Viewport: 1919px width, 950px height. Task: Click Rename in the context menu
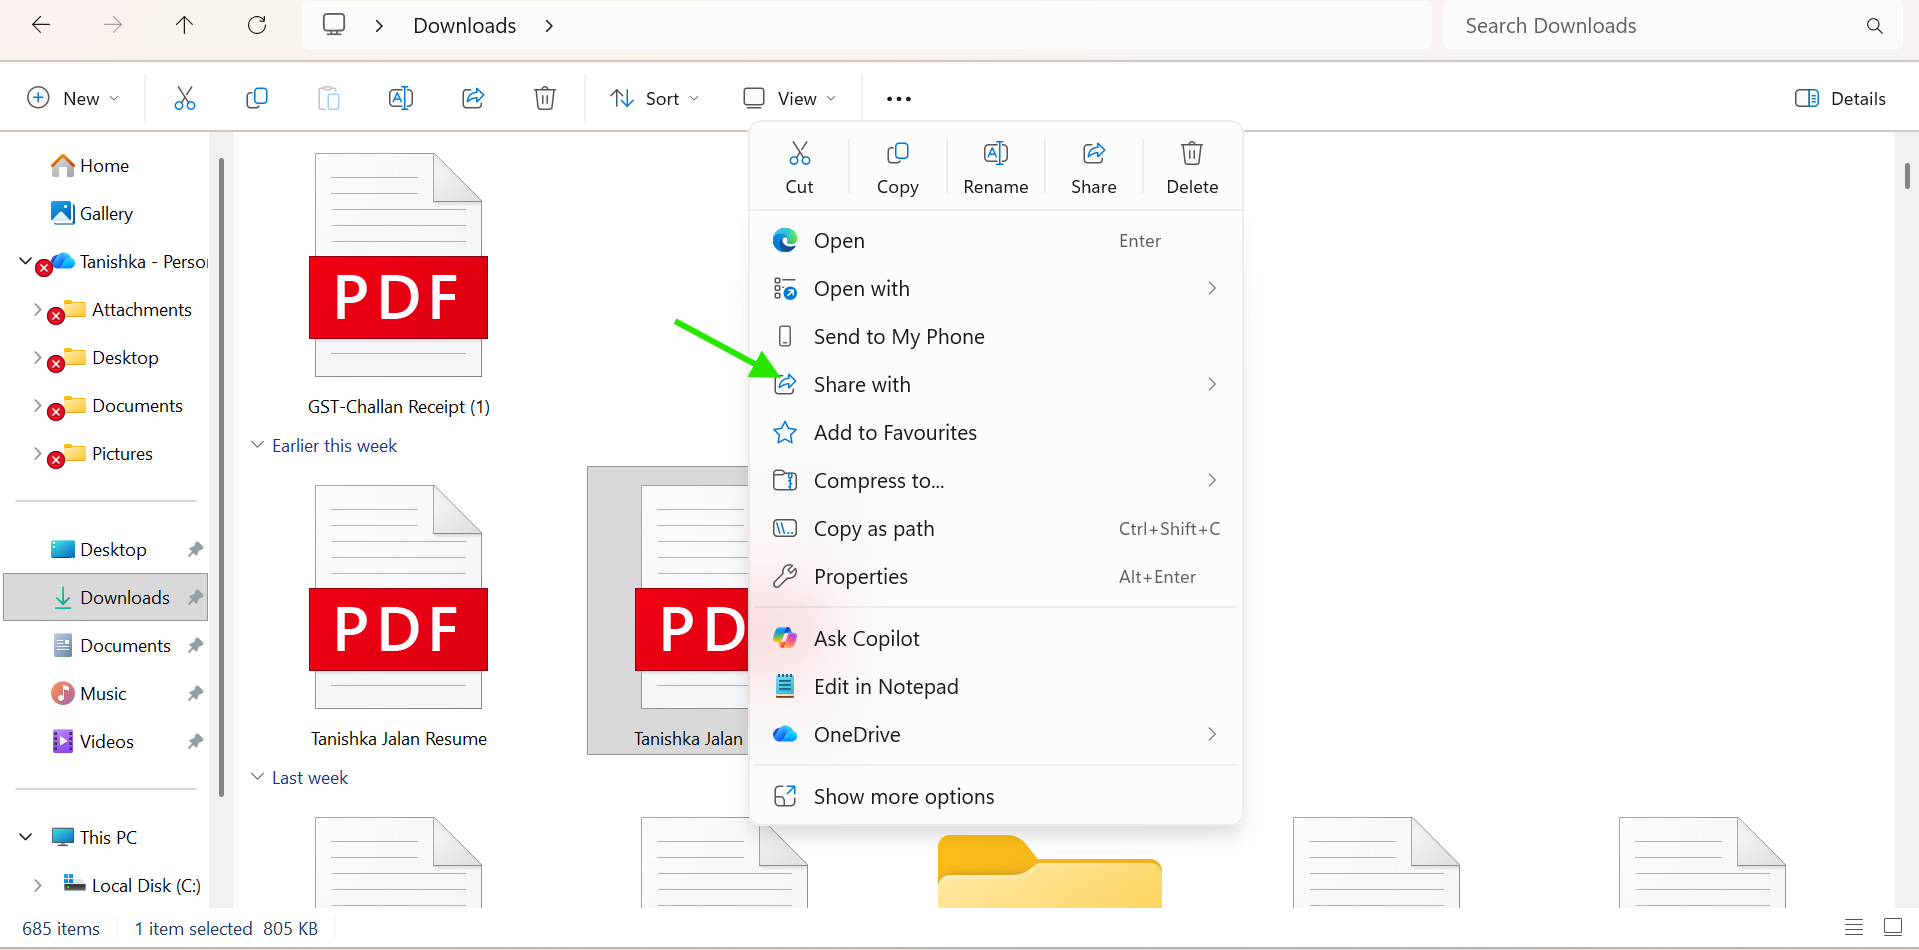tap(995, 168)
